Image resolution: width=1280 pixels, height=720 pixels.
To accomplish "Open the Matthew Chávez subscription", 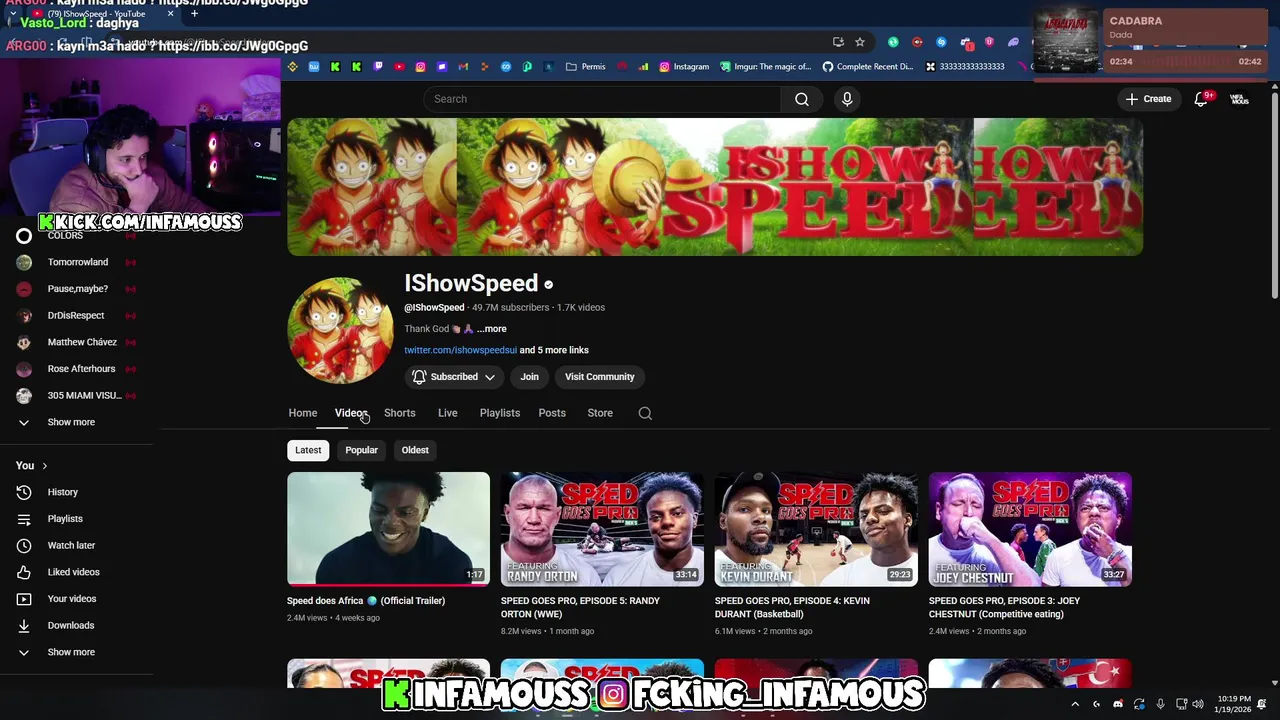I will coord(82,342).
